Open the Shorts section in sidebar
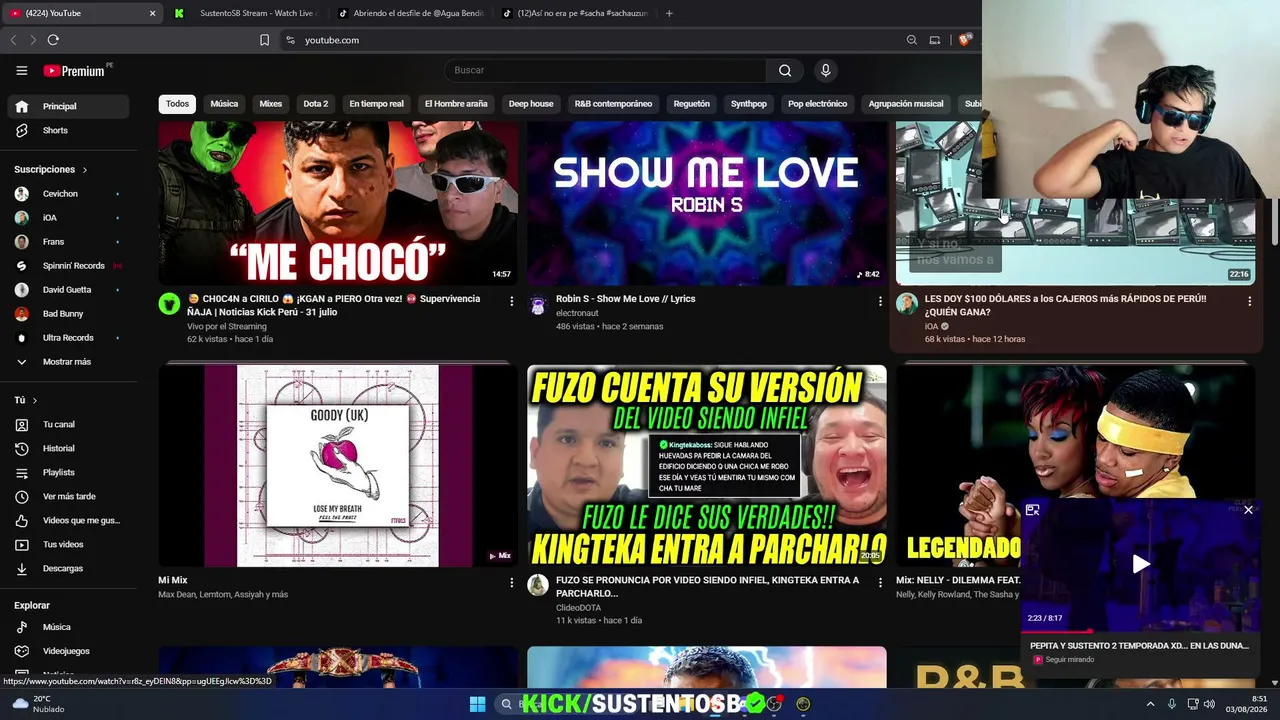The height and width of the screenshot is (720, 1280). 68,130
